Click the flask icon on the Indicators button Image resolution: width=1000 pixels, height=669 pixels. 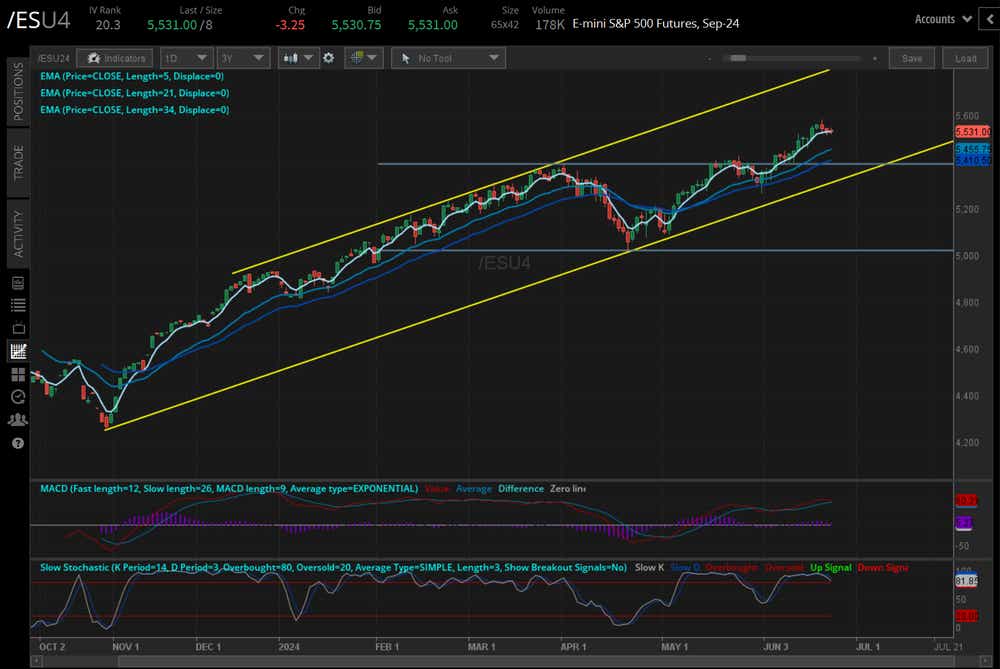point(94,58)
